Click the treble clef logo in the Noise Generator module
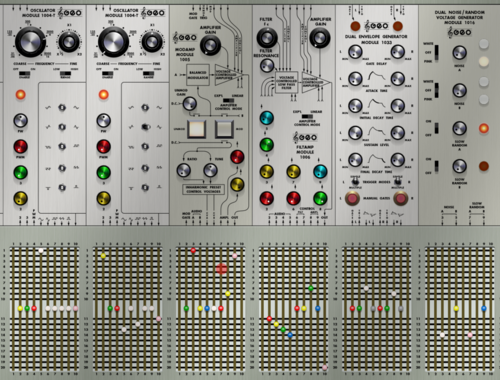The height and width of the screenshot is (380, 500). pyautogui.click(x=459, y=32)
